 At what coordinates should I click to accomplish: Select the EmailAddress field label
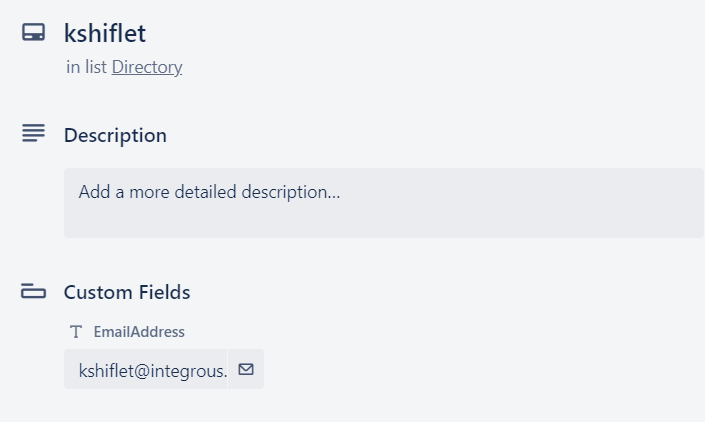click(x=139, y=332)
